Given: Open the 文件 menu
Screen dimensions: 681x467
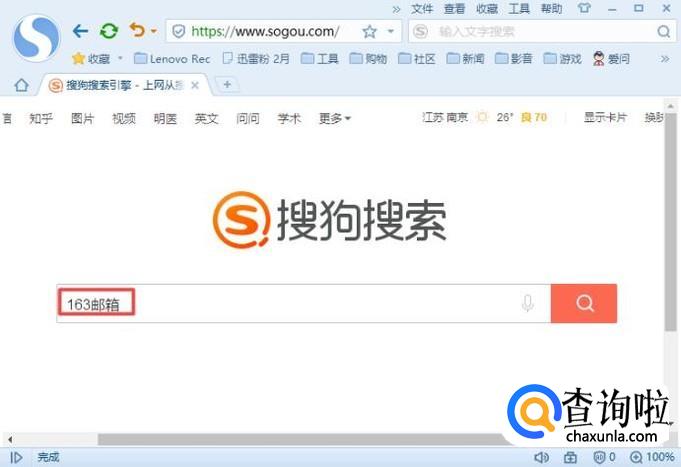Looking at the screenshot, I should pyautogui.click(x=422, y=9).
